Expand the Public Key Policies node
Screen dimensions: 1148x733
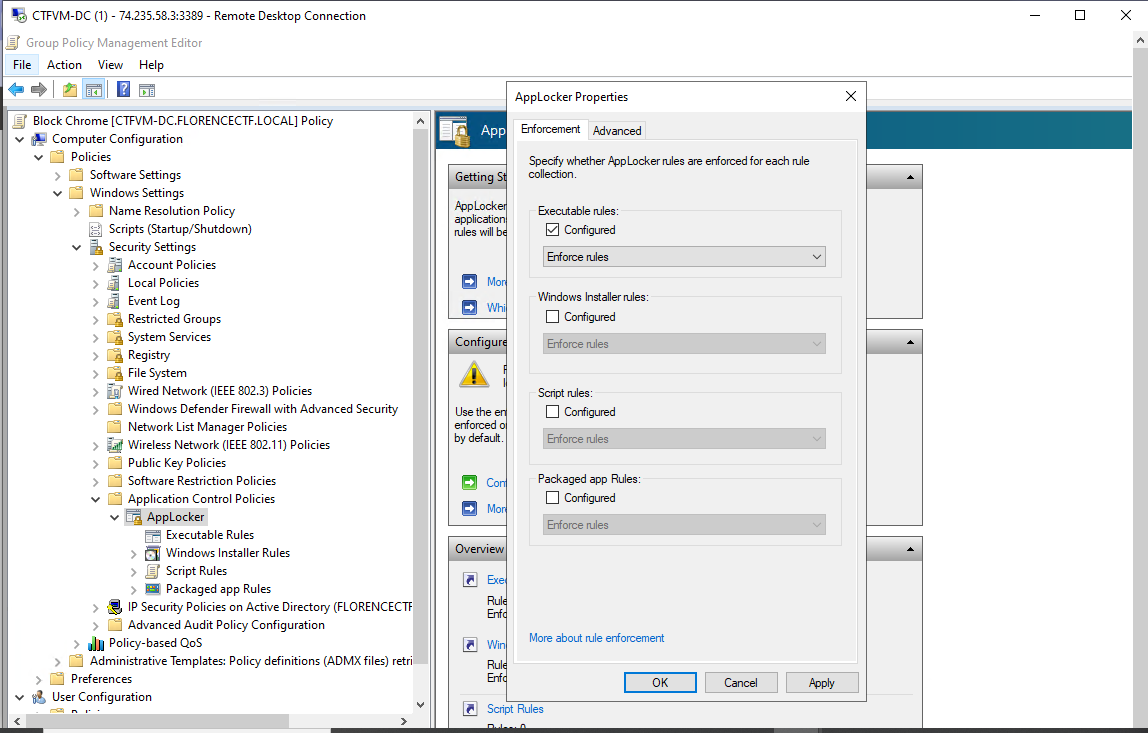point(96,464)
